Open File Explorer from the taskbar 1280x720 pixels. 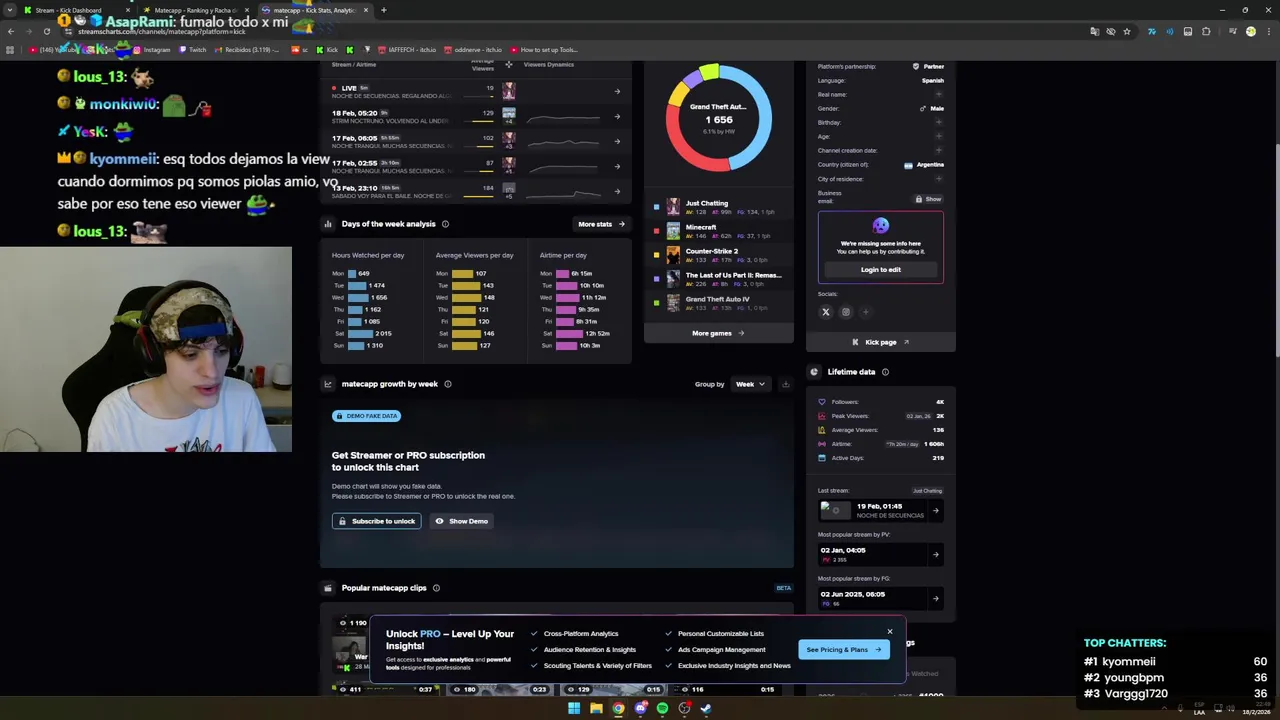[596, 708]
